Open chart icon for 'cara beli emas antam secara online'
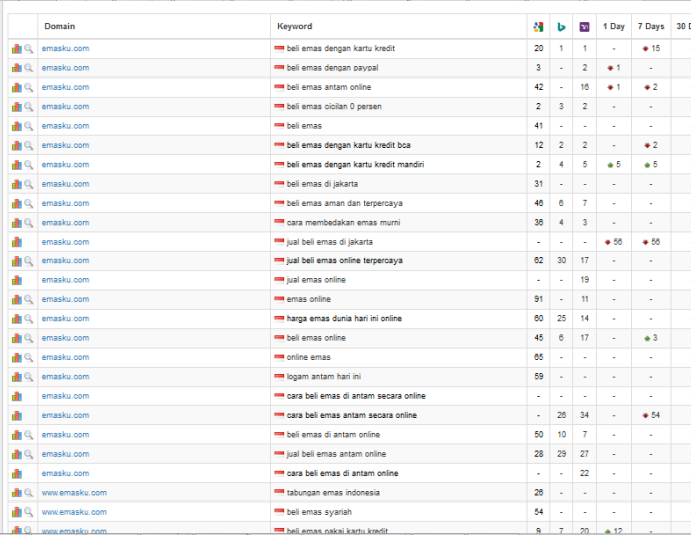Screen dimensions: 691x535 click(x=17, y=416)
